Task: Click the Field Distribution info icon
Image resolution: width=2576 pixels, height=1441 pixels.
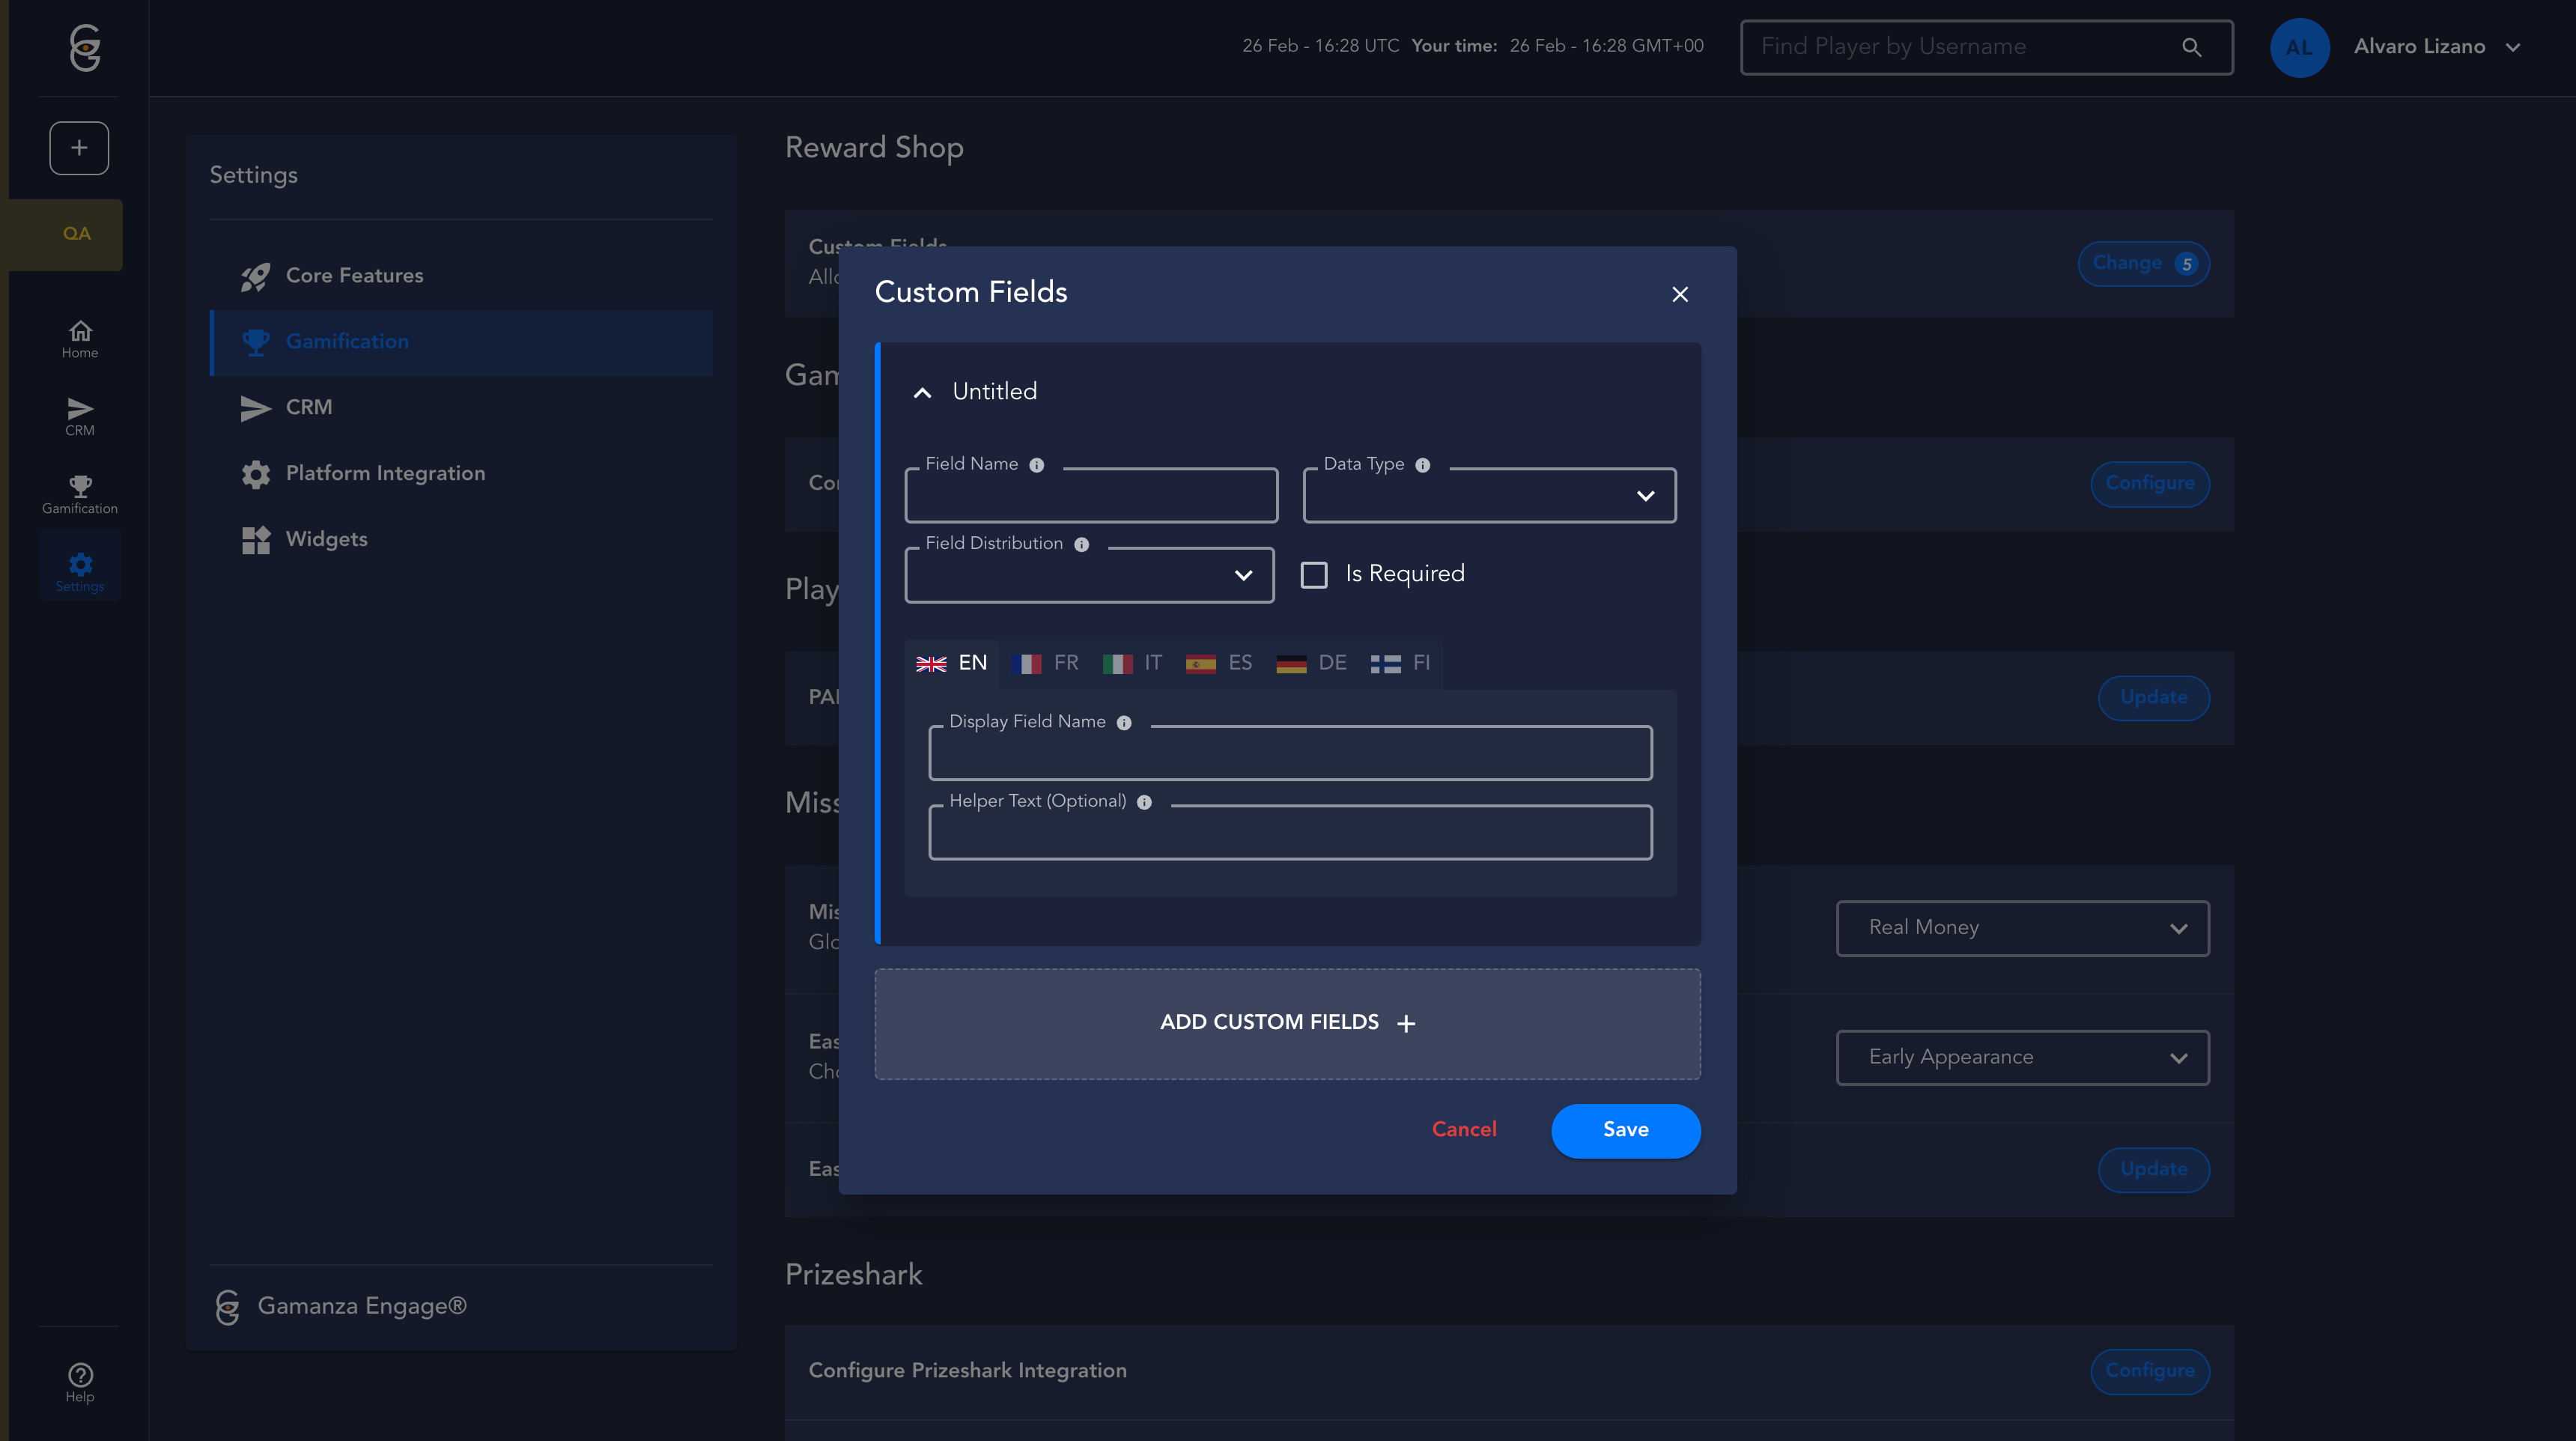Action: pos(1081,545)
